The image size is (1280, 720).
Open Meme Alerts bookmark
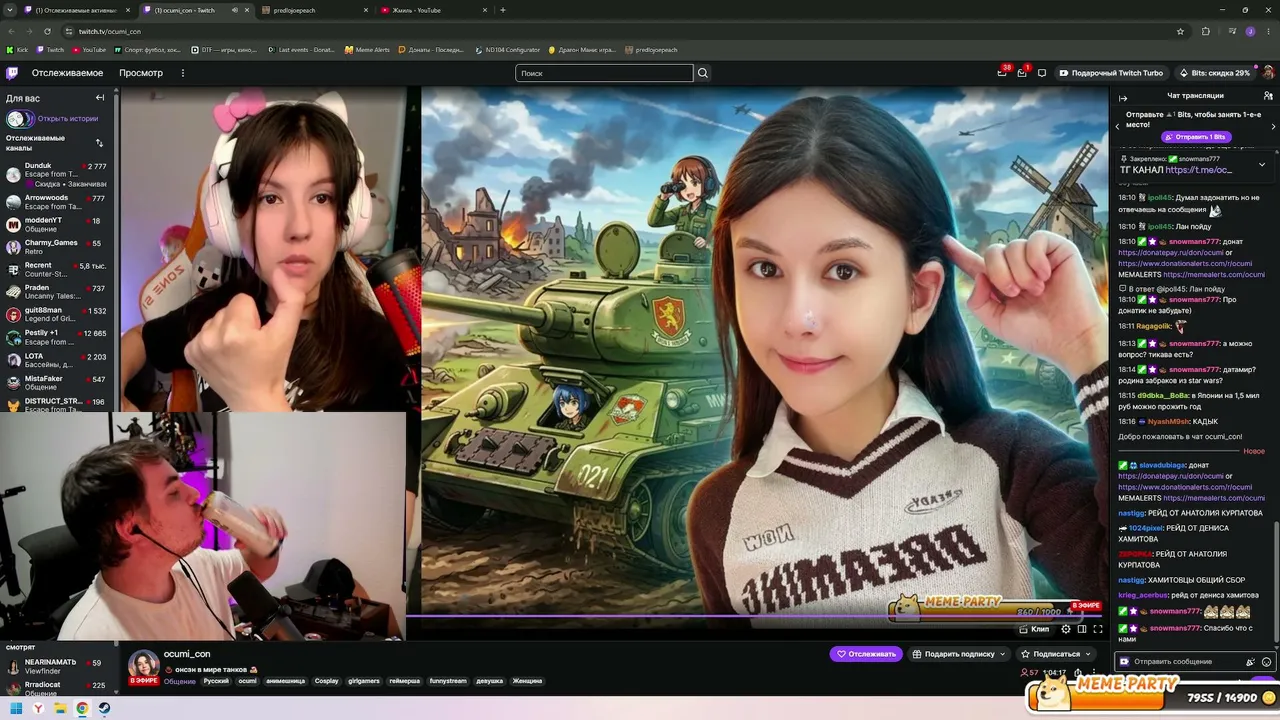pyautogui.click(x=367, y=50)
